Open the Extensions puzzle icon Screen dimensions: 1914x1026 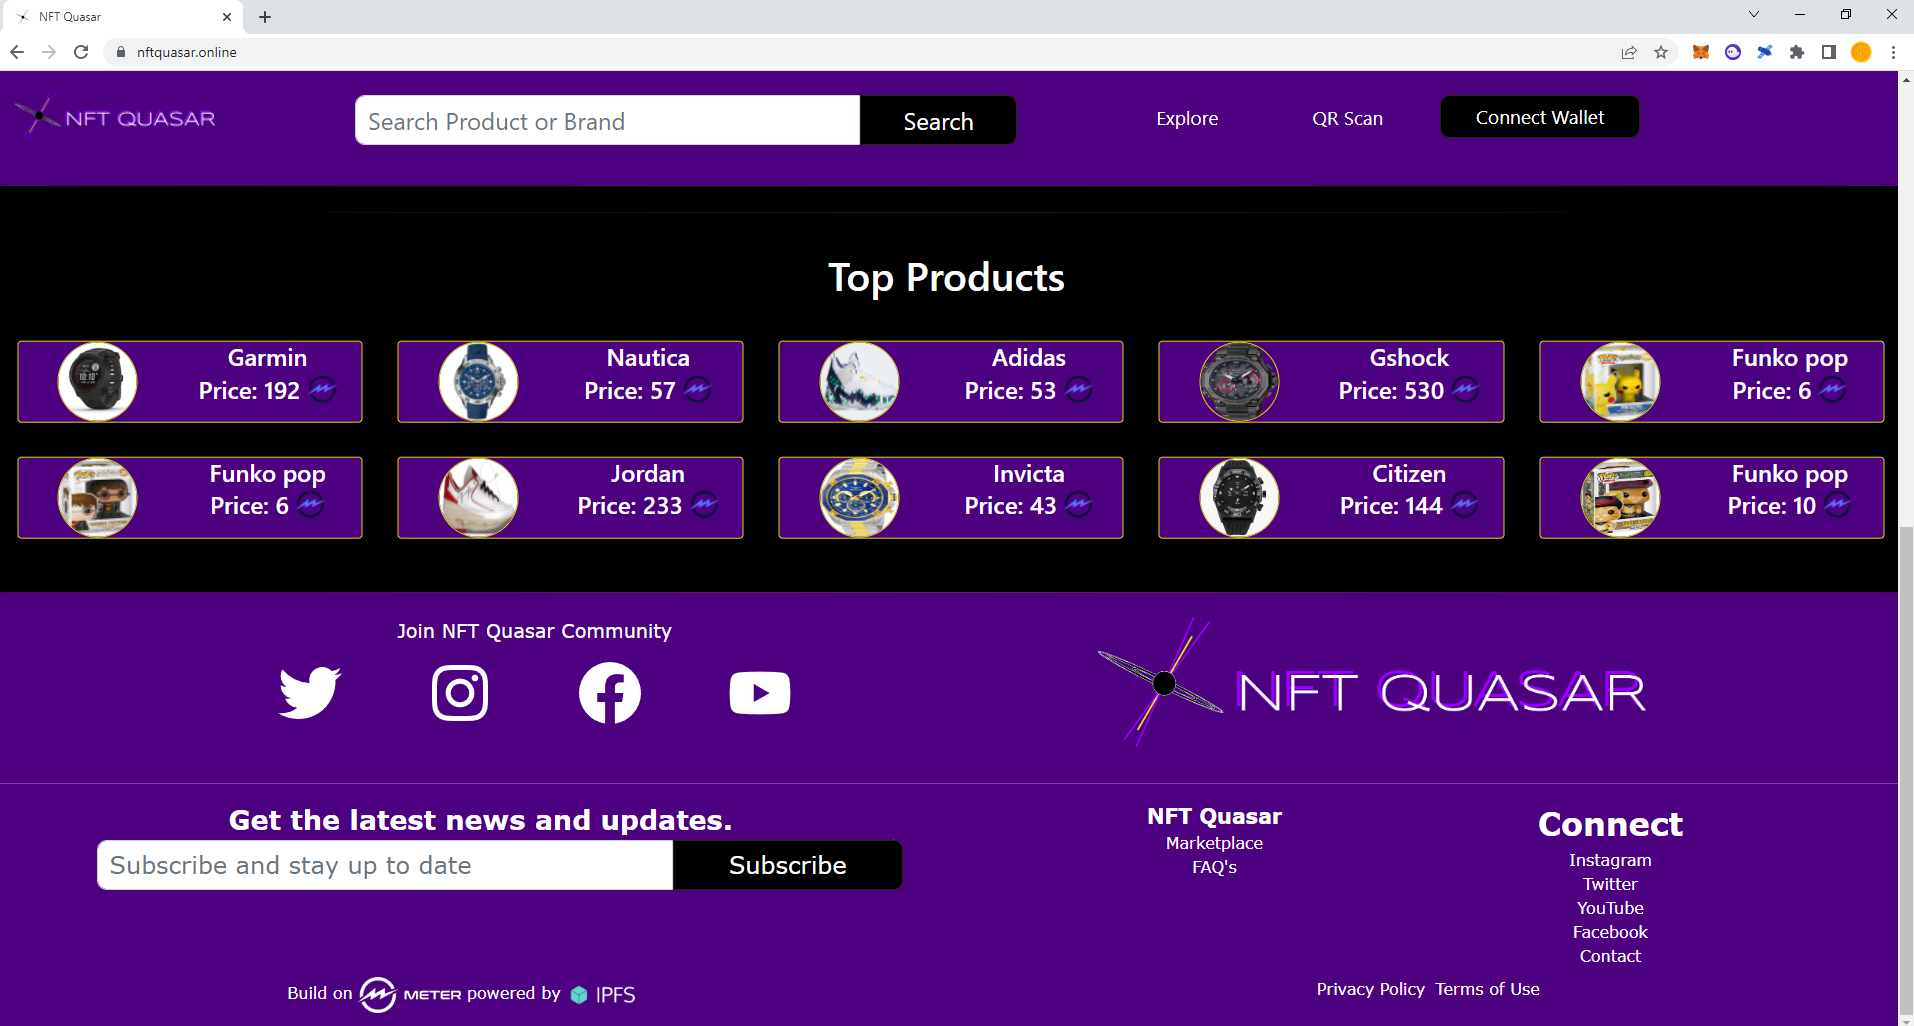(1797, 52)
